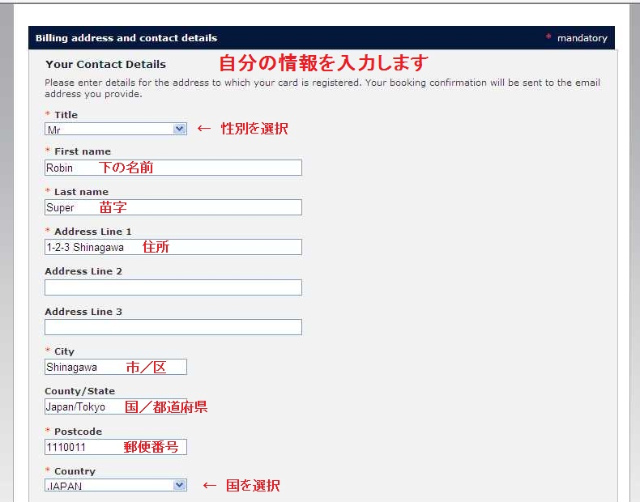Focus the Last name text box
This screenshot has height=502, width=640.
click(x=173, y=208)
